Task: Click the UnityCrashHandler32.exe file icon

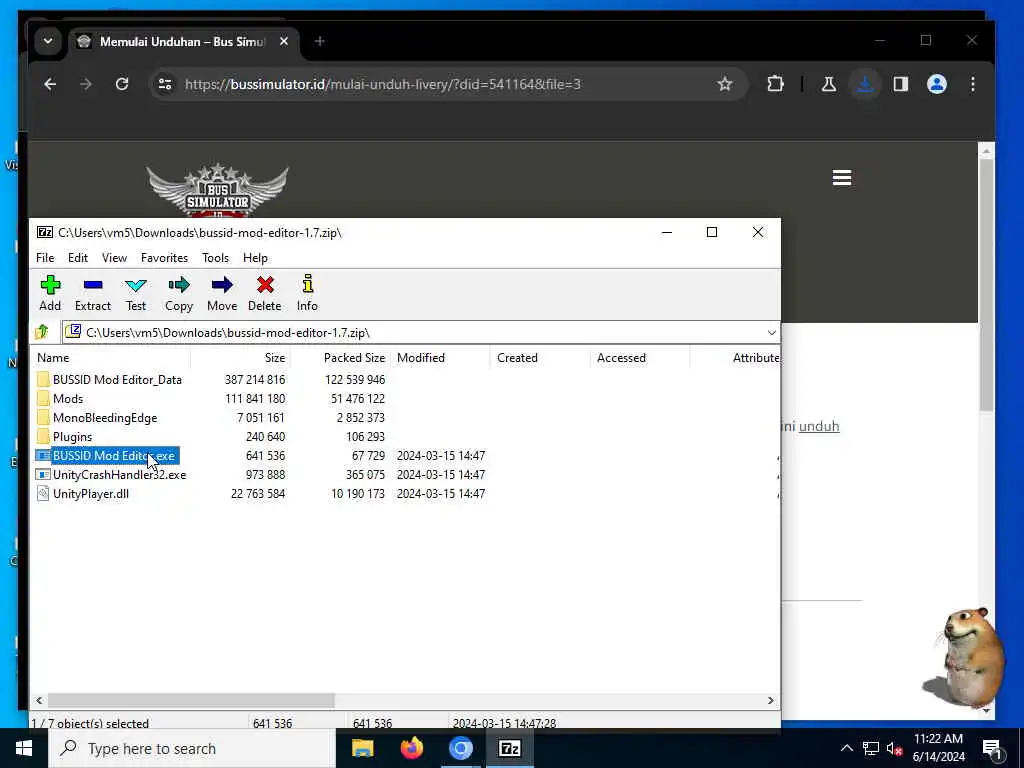Action: point(43,474)
